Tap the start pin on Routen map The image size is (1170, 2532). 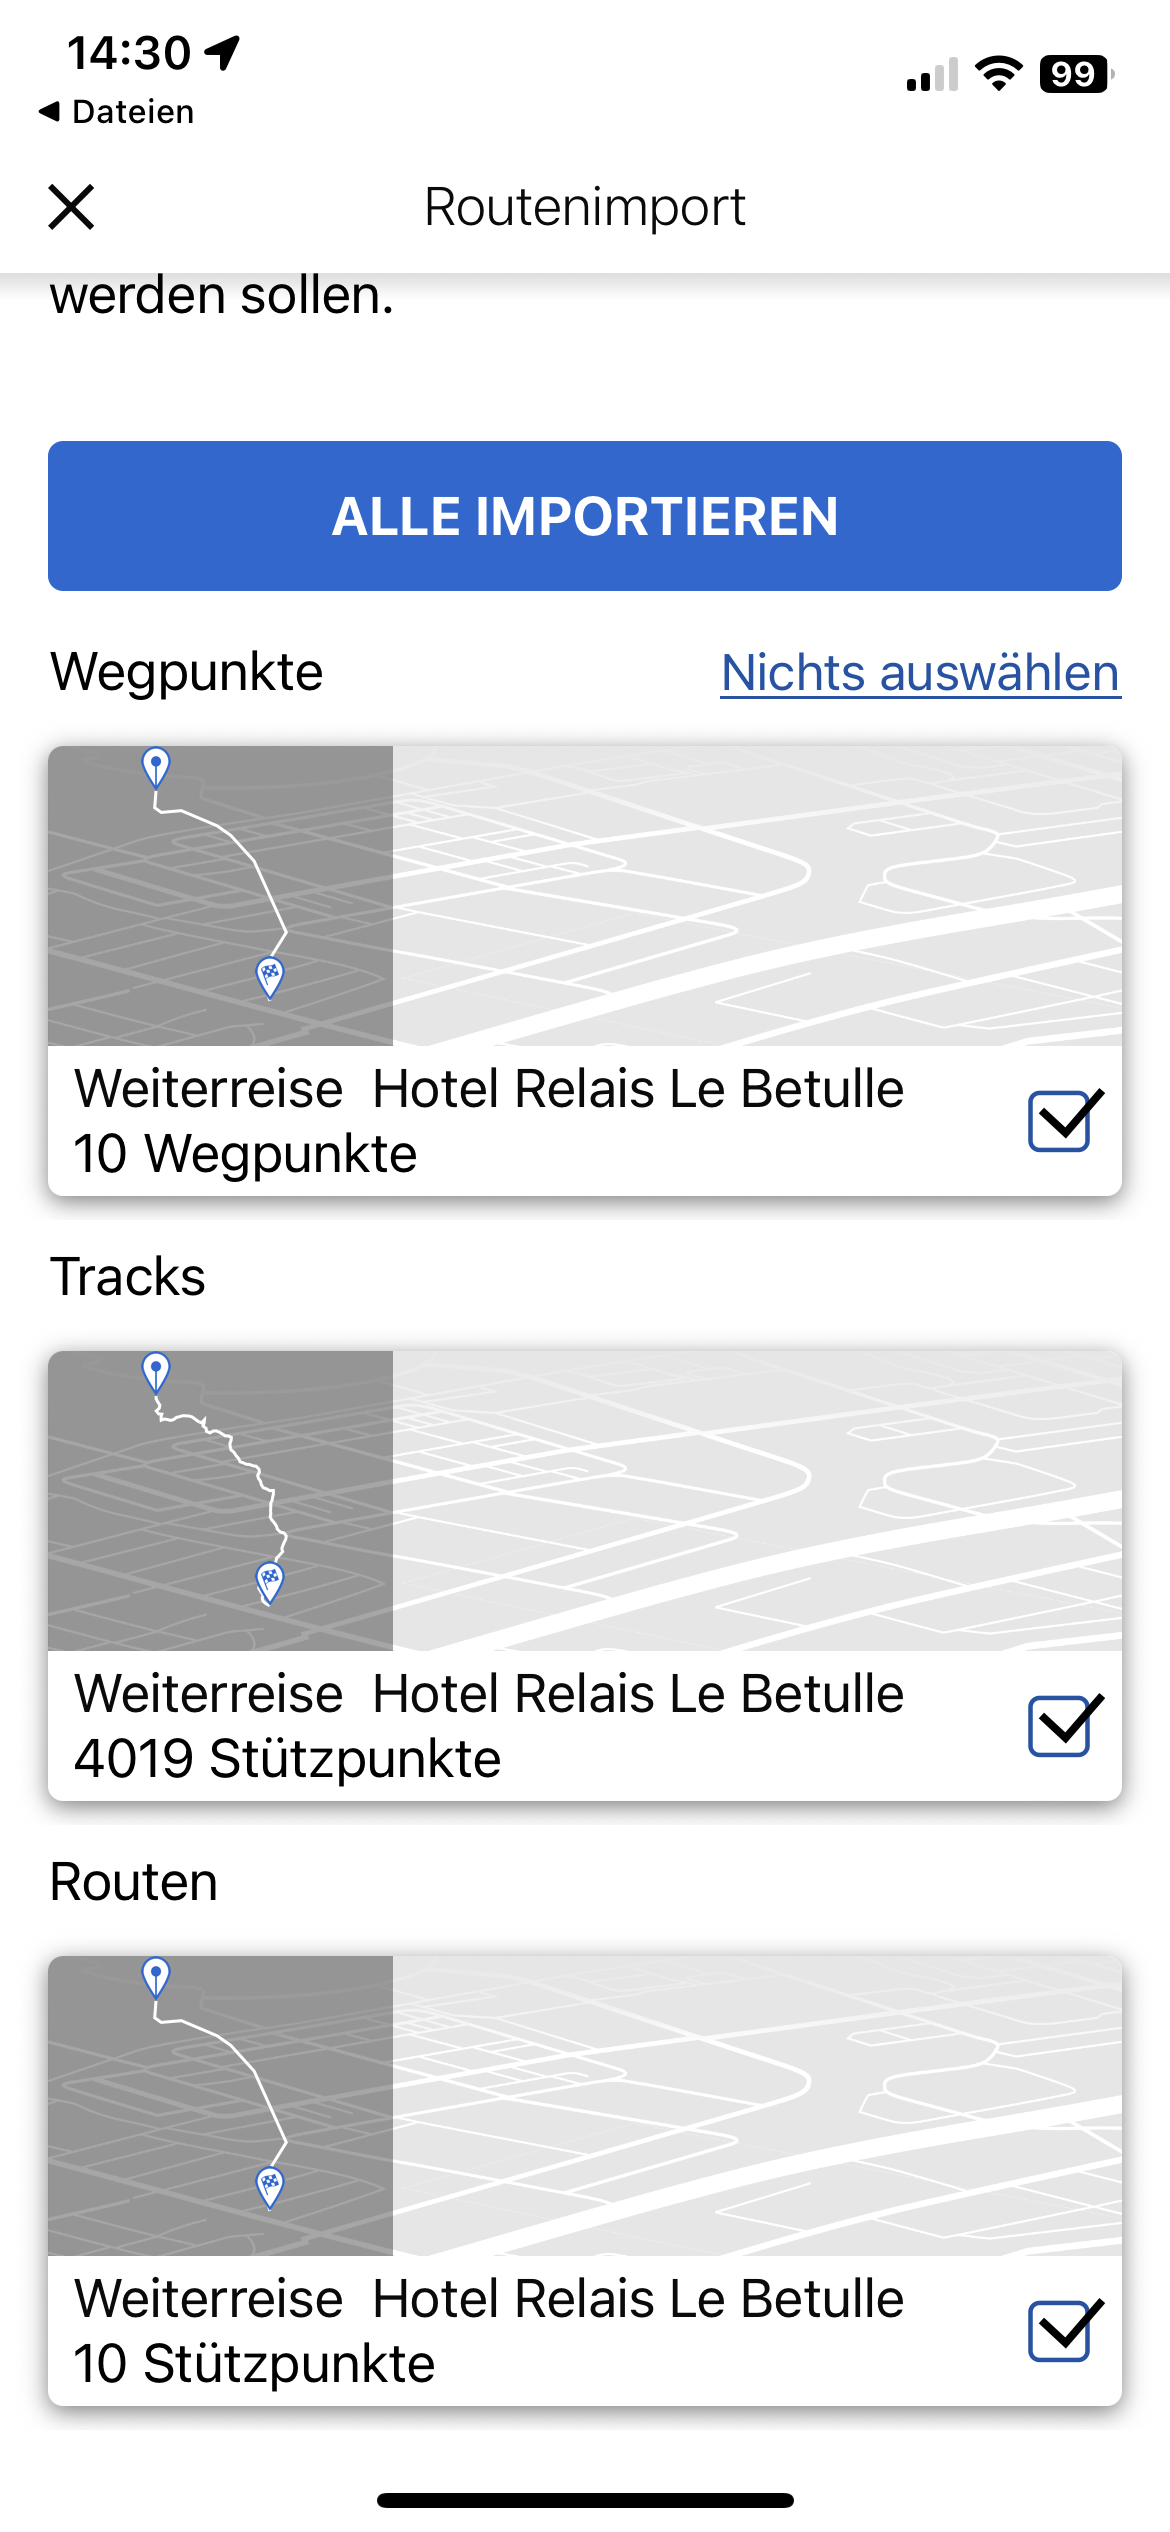156,1976
